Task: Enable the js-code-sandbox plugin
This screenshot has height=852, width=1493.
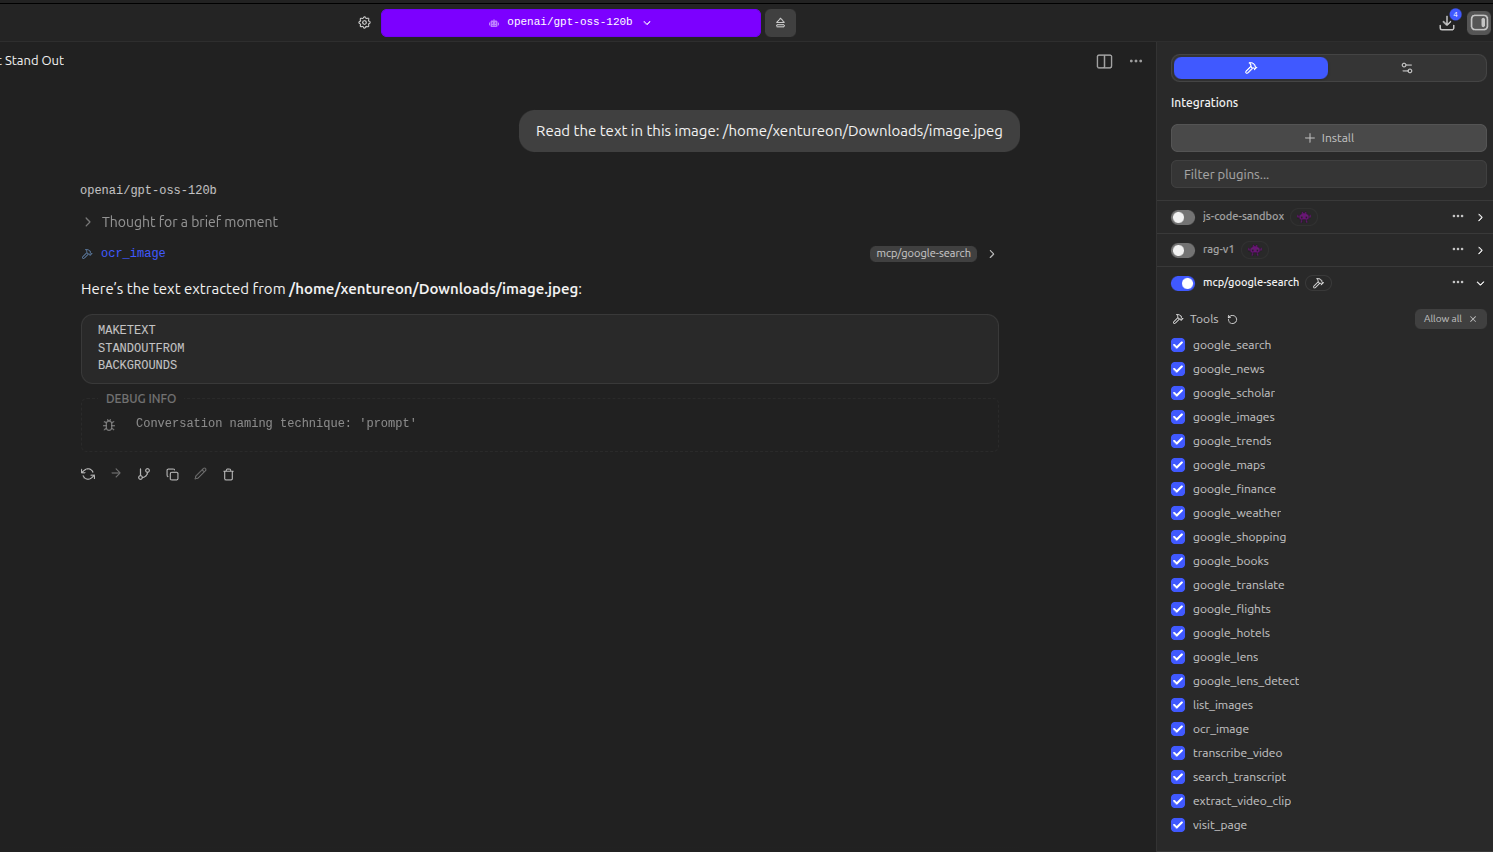Action: pyautogui.click(x=1183, y=217)
